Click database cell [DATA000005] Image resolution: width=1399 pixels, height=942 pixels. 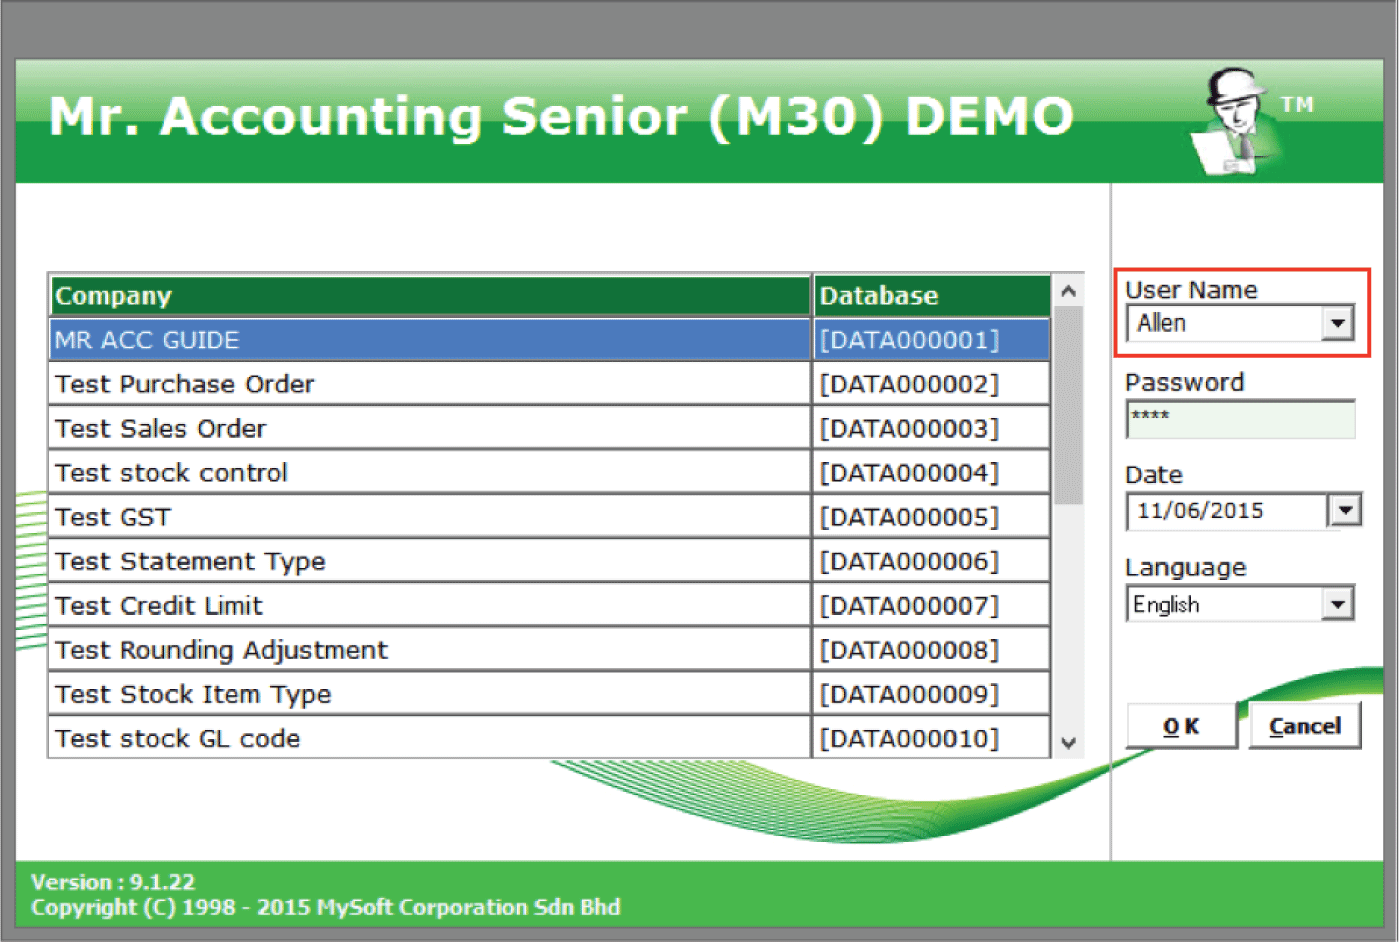[x=932, y=517]
